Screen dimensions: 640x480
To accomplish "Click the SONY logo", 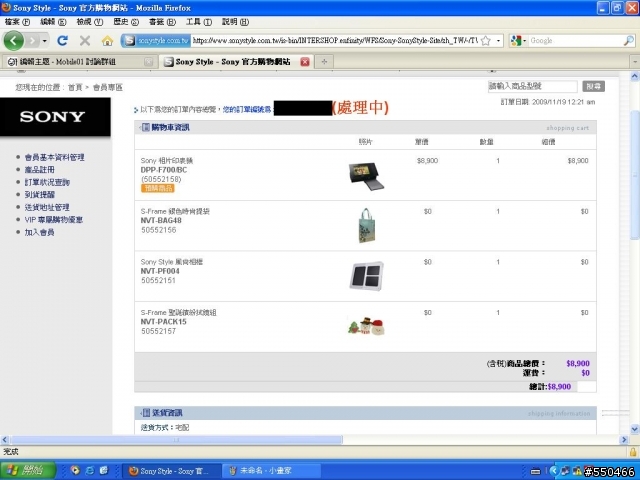I will (53, 117).
